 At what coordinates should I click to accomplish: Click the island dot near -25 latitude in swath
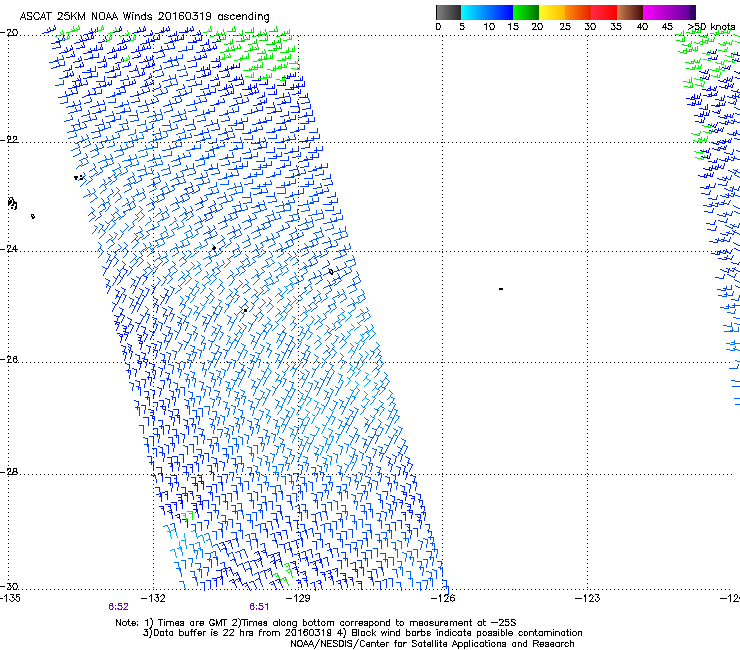(245, 310)
